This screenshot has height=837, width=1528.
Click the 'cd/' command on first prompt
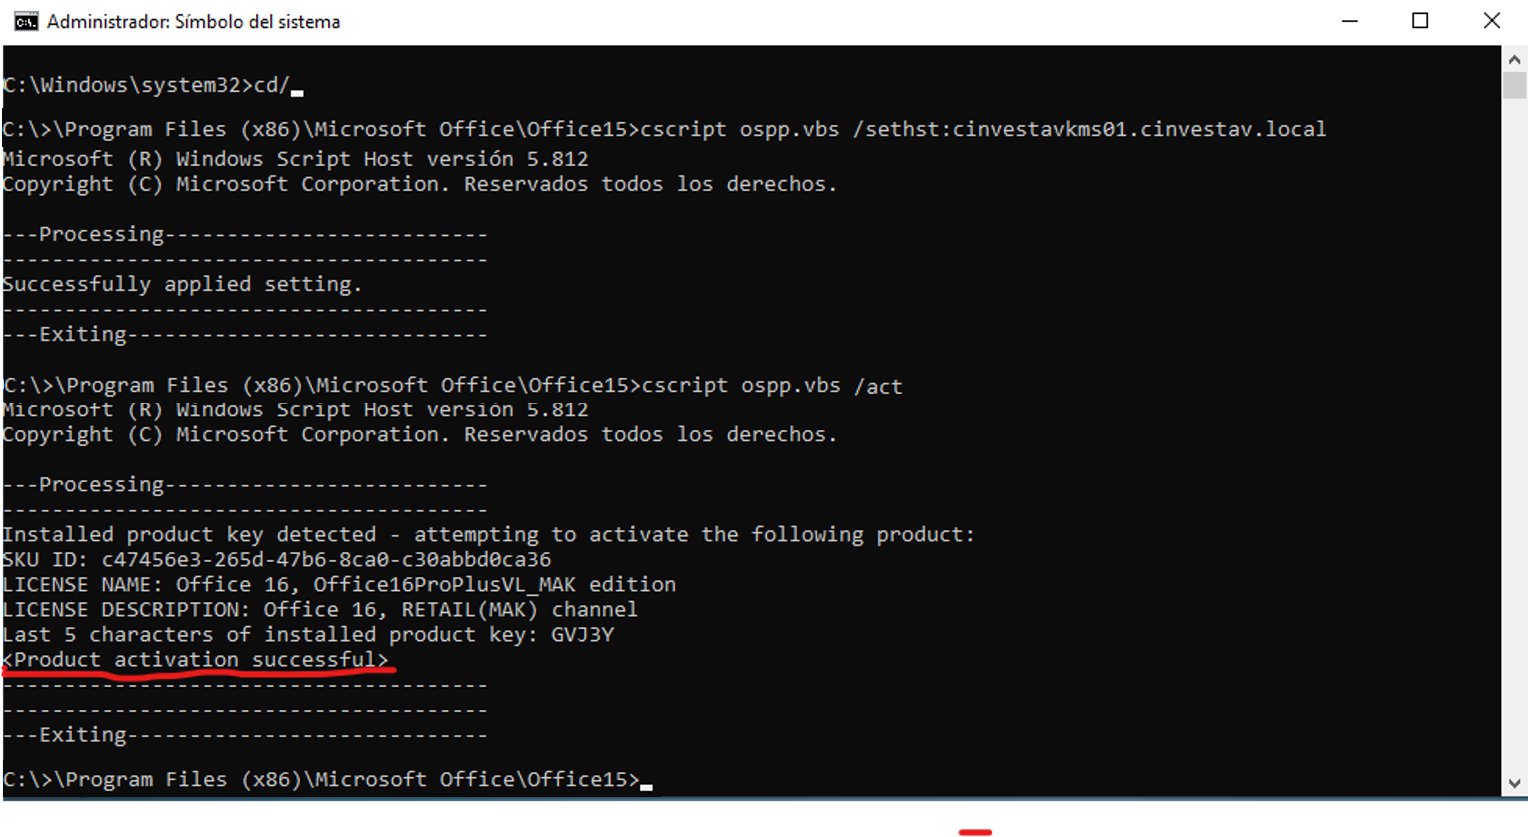tap(271, 85)
